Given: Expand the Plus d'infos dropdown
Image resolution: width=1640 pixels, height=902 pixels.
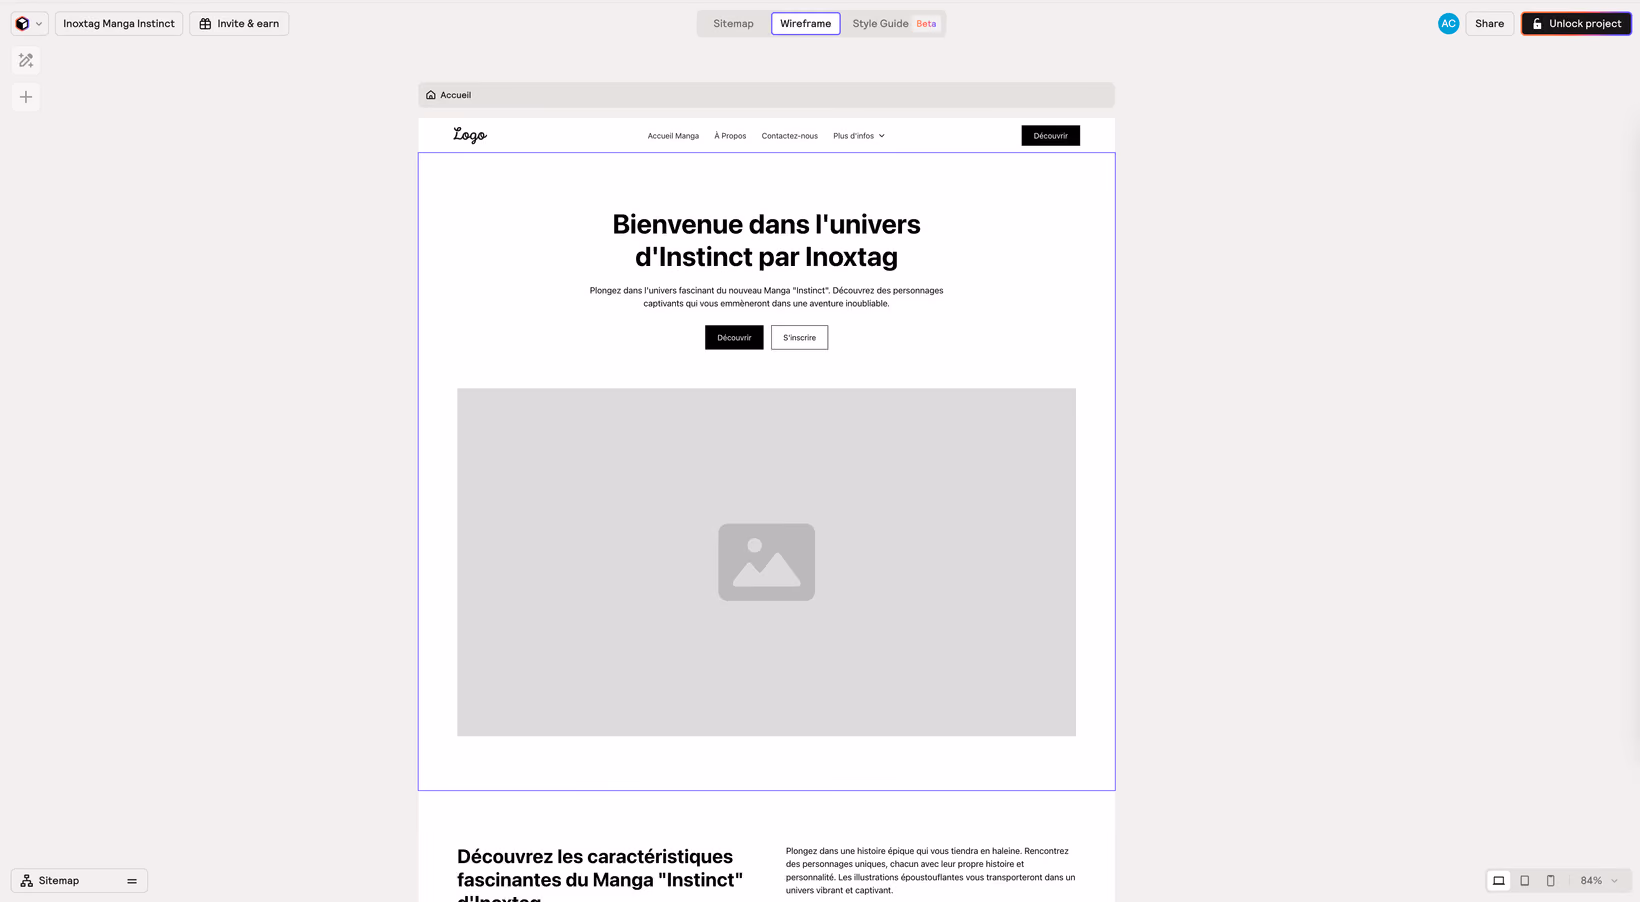Looking at the screenshot, I should (x=859, y=136).
